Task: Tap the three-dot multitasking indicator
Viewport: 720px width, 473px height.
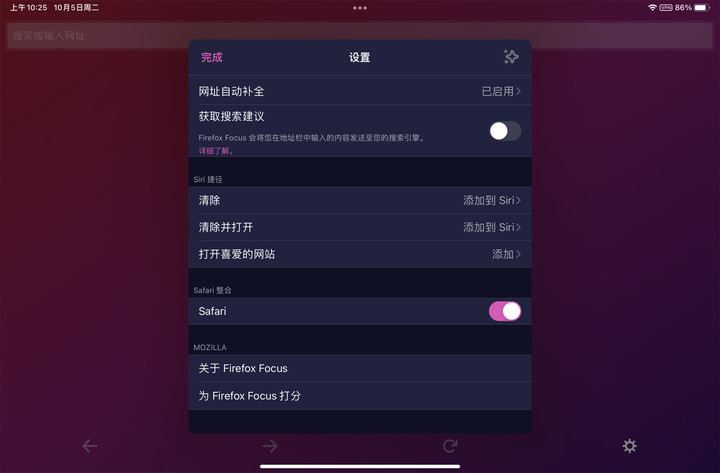Action: coord(360,8)
